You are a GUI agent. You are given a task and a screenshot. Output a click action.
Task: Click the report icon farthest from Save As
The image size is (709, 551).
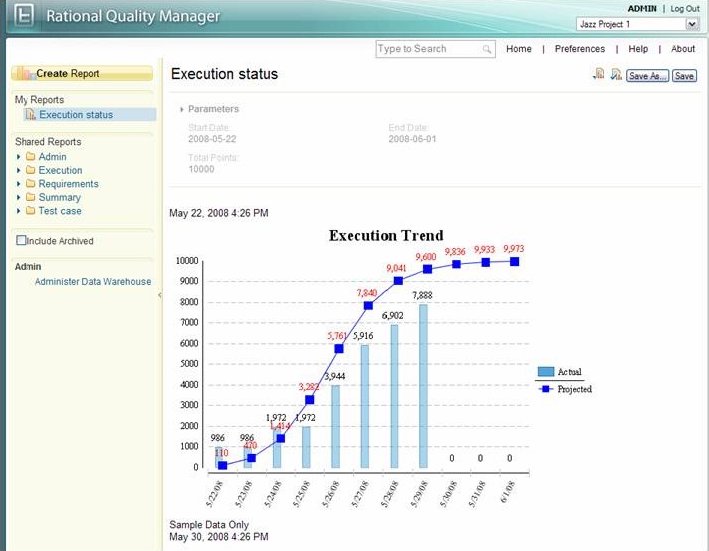(x=598, y=75)
